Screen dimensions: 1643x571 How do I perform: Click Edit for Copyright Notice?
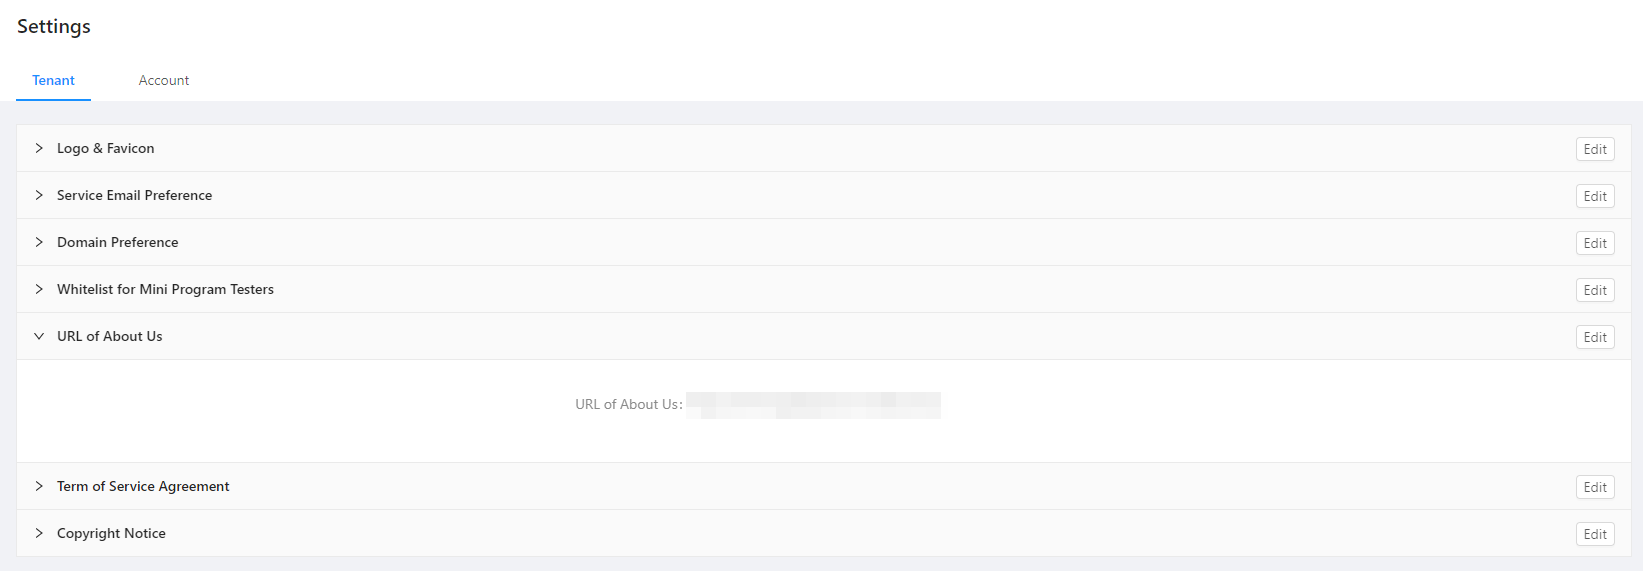pyautogui.click(x=1595, y=534)
